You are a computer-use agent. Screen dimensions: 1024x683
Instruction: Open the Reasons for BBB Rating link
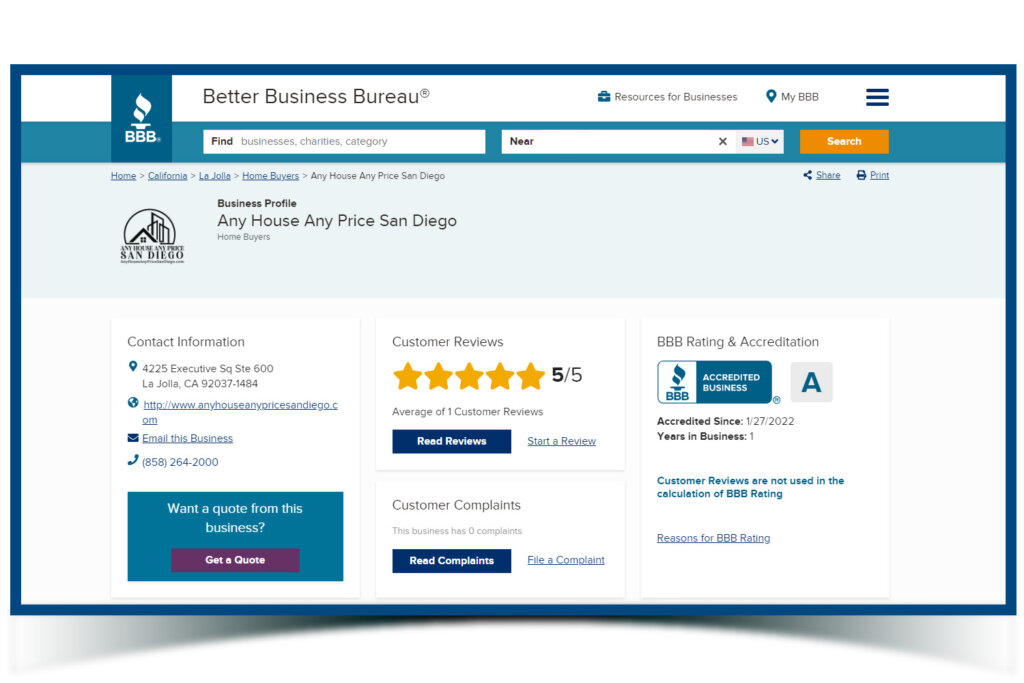[x=714, y=538]
